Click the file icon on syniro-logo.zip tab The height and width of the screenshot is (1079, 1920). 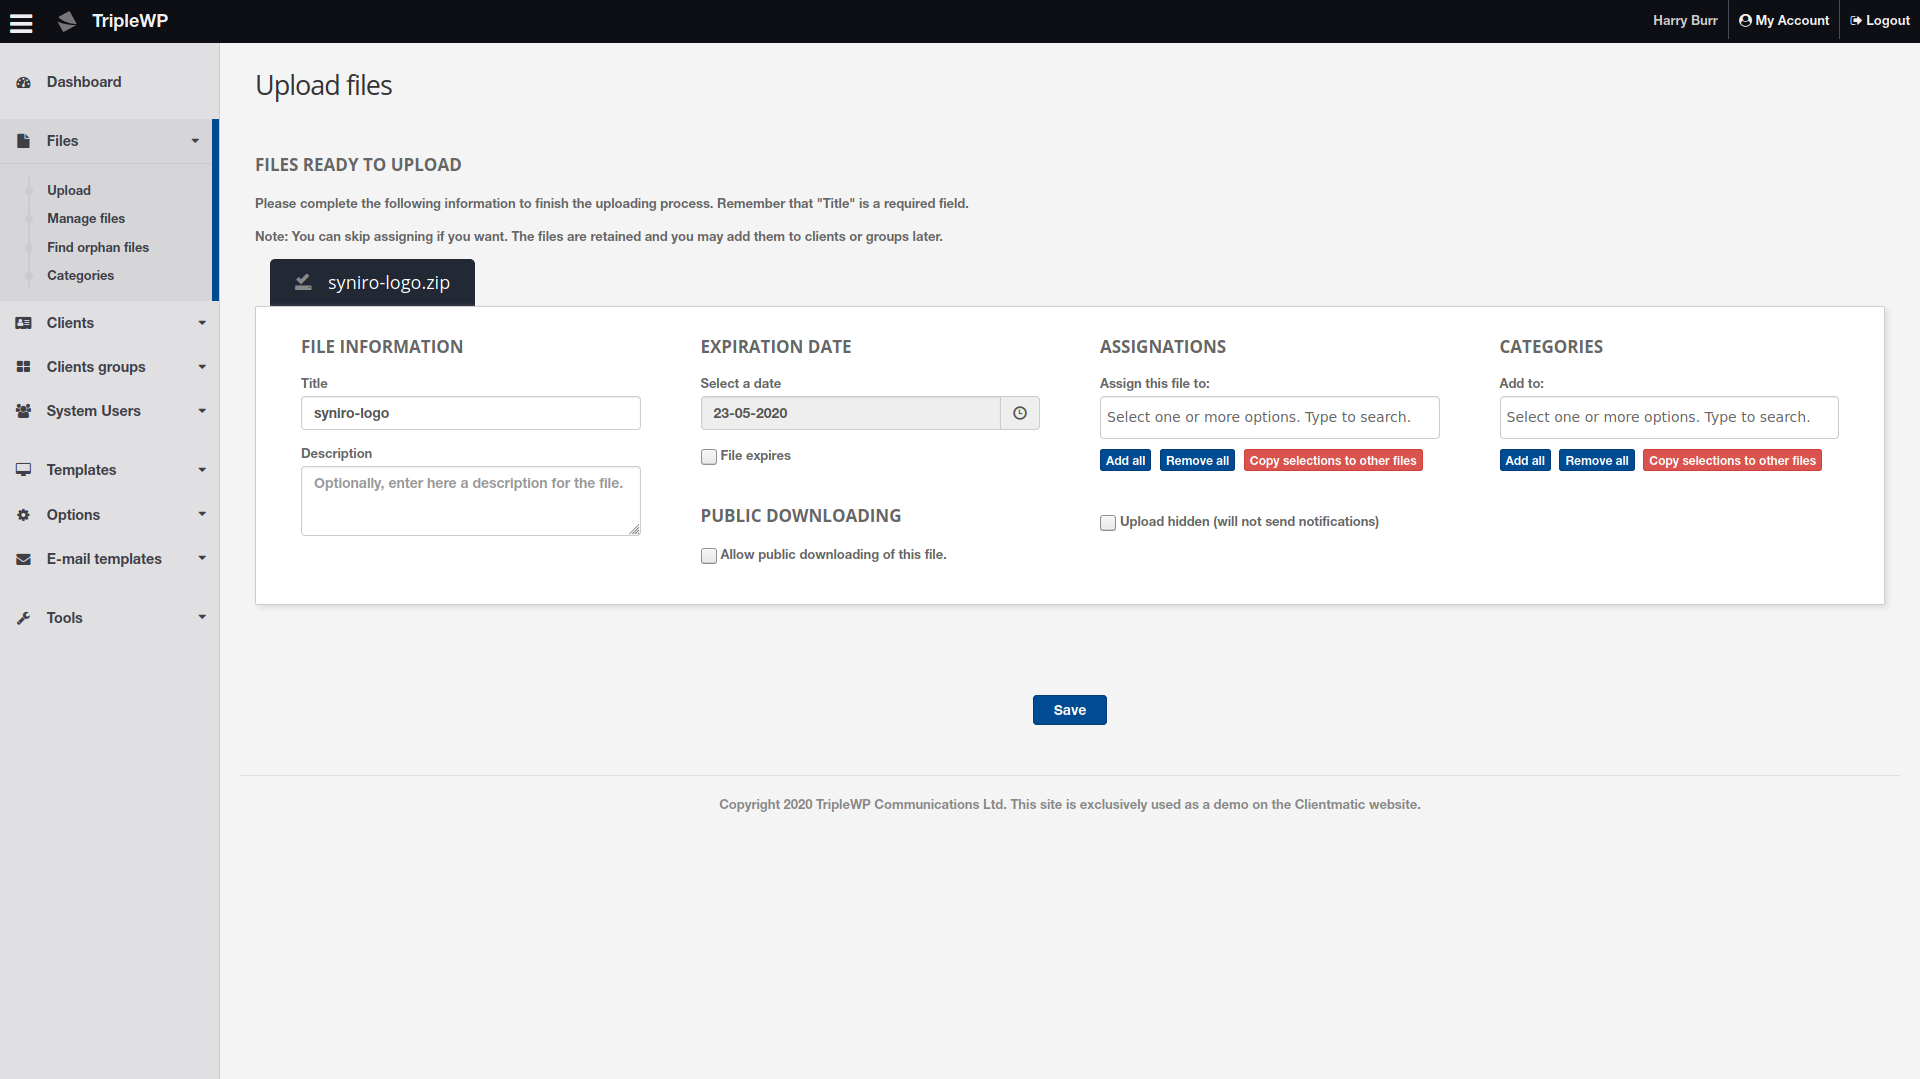pyautogui.click(x=303, y=283)
